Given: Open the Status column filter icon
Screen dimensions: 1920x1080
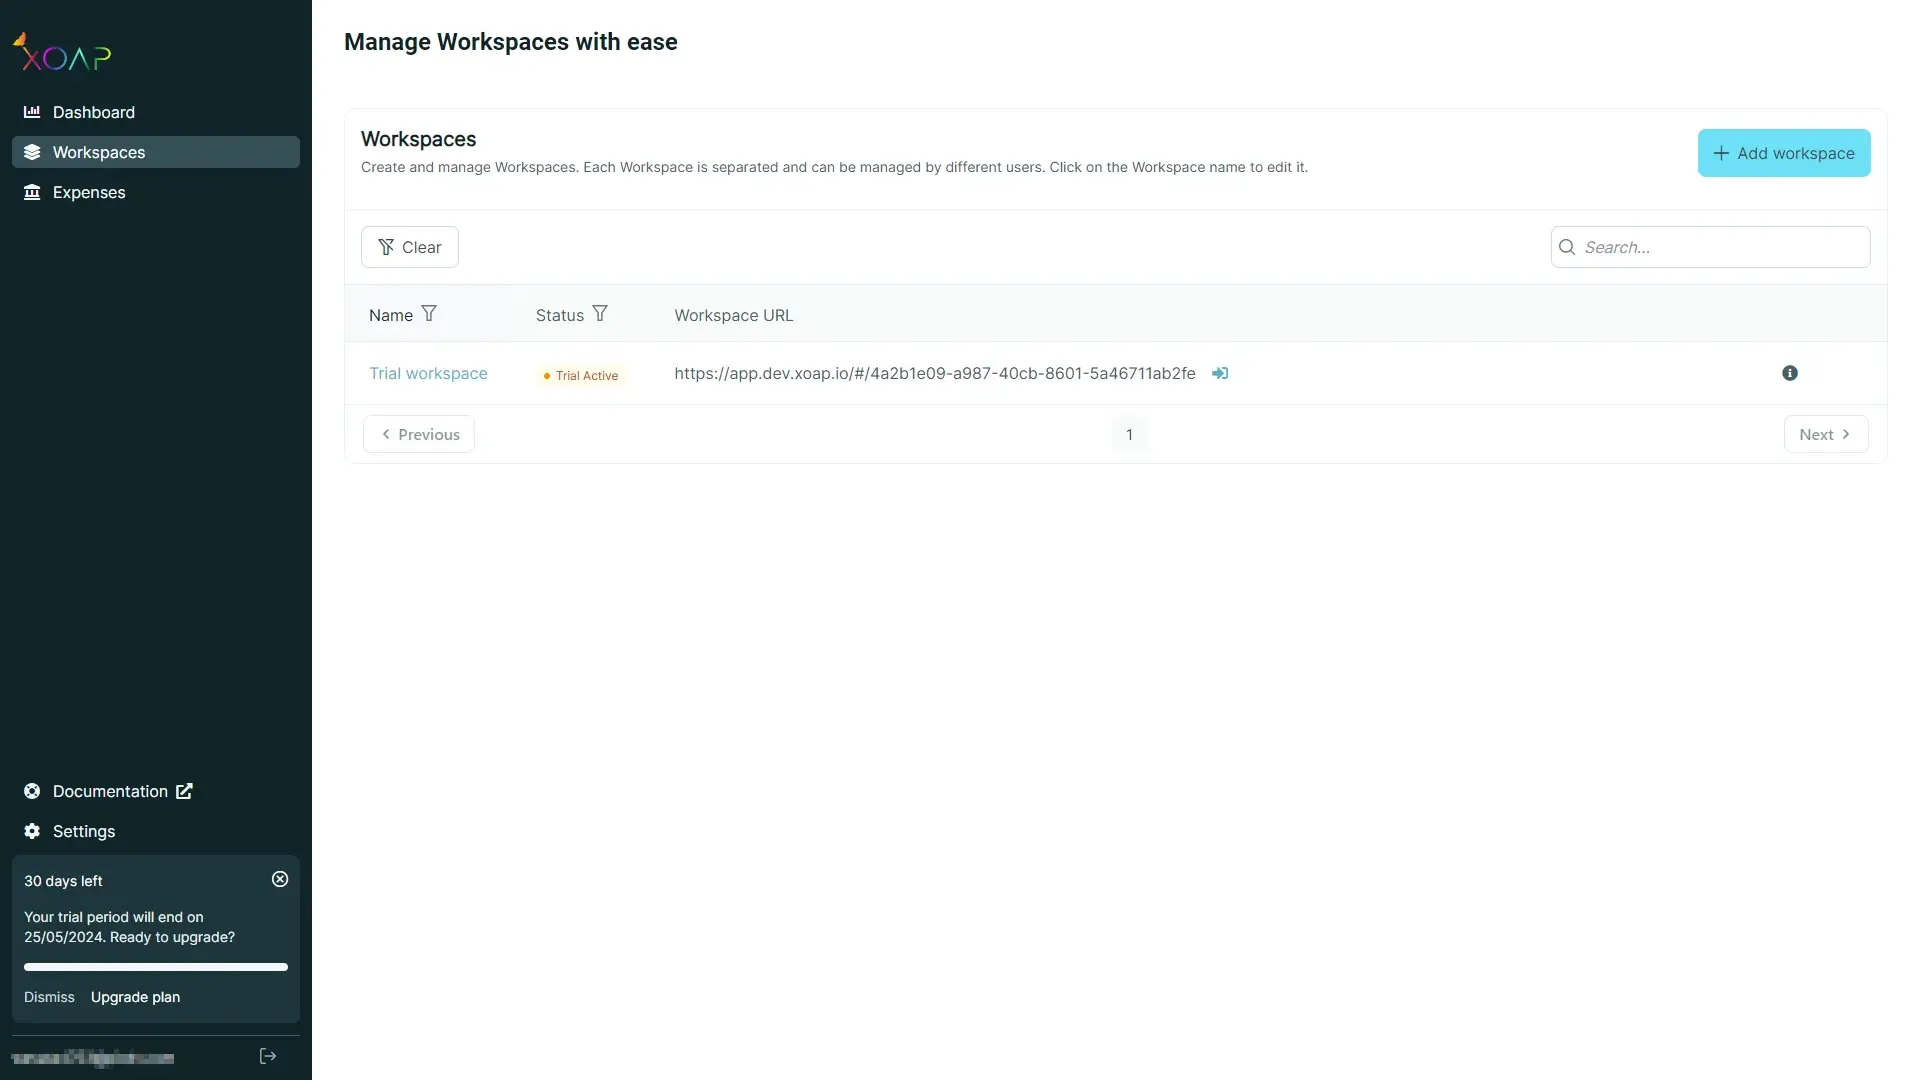Looking at the screenshot, I should pos(600,314).
